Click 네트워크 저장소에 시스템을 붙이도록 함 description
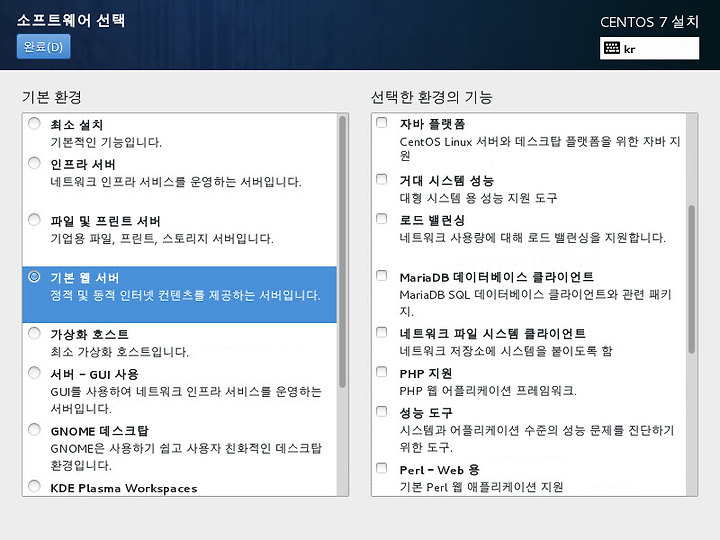 [x=506, y=351]
